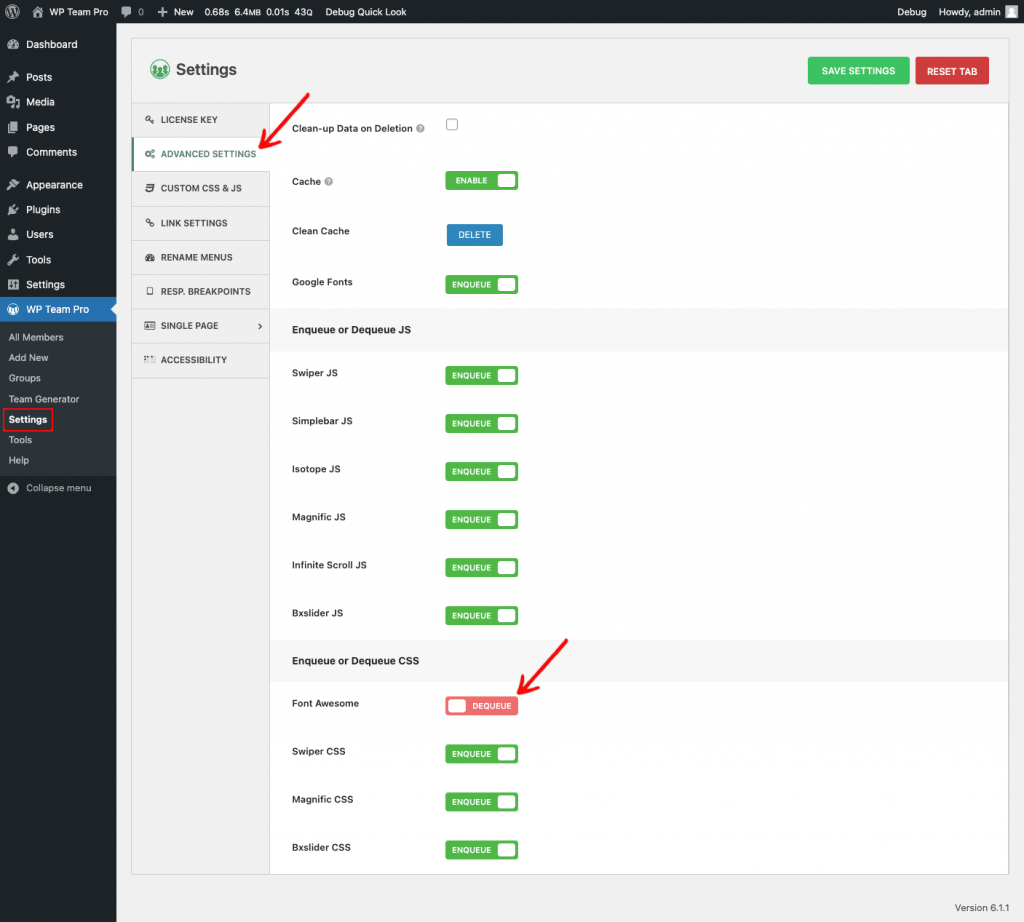
Task: Toggle the Simplebar JS switch
Action: (x=481, y=424)
